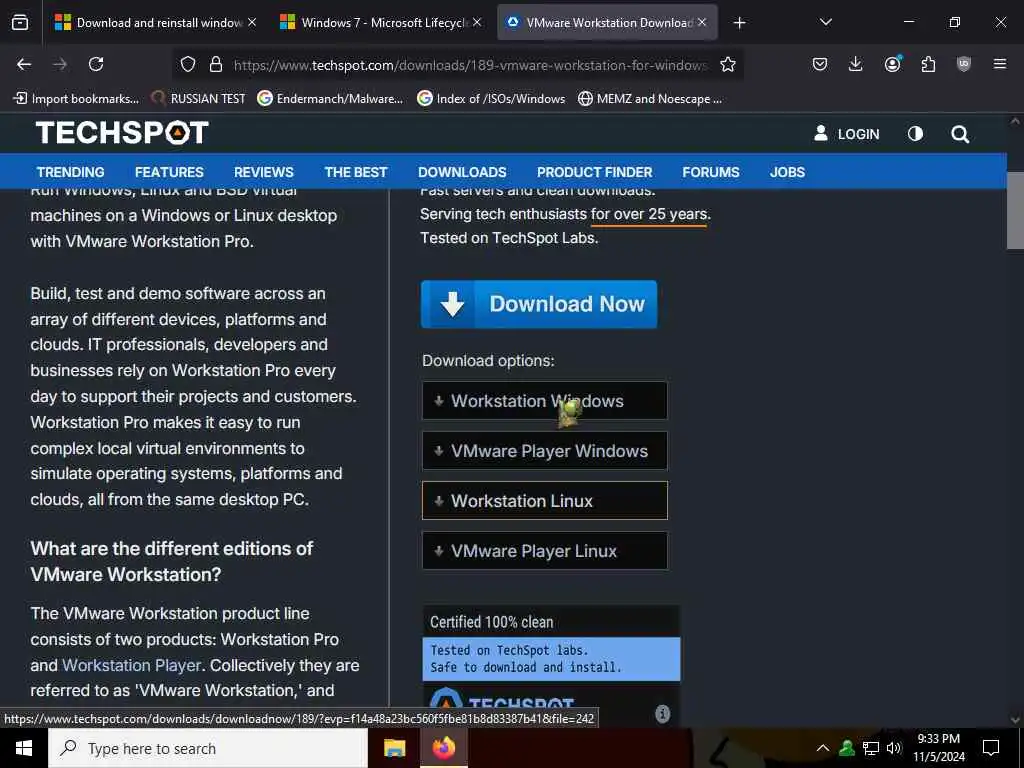Open the volume speaker tray icon
The image size is (1024, 768).
tap(893, 748)
